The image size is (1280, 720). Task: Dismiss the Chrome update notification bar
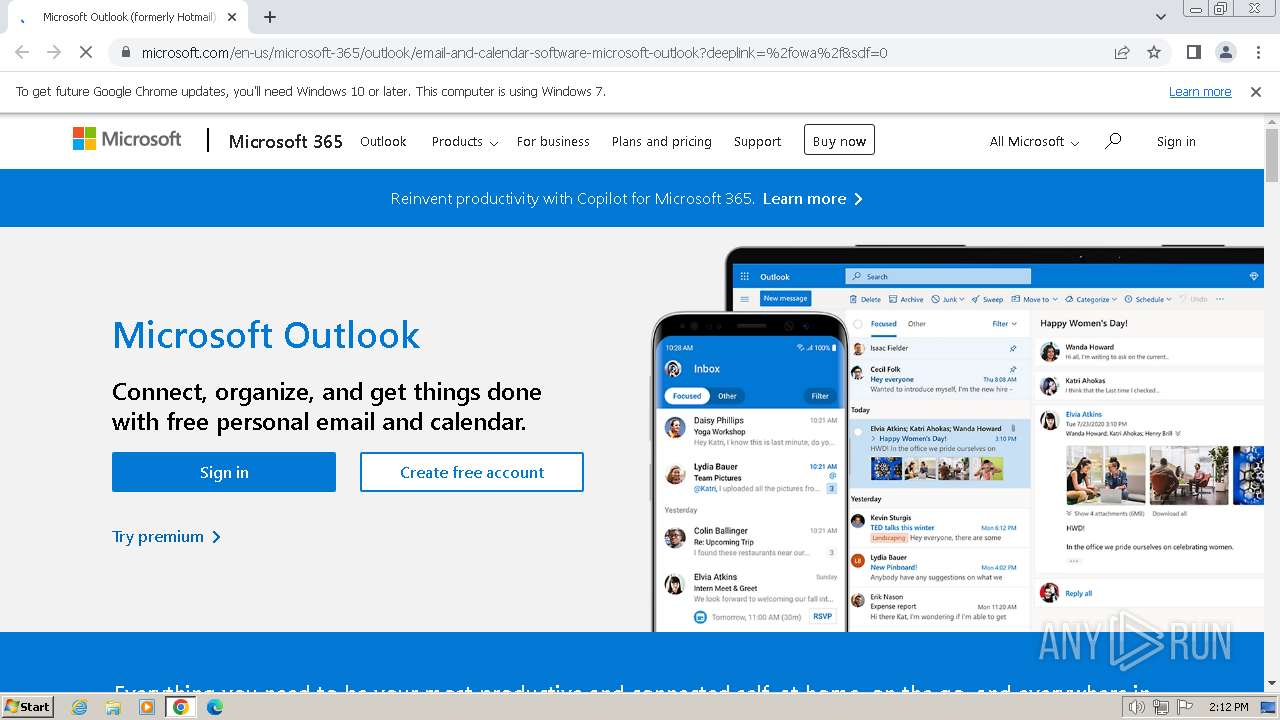coord(1256,91)
